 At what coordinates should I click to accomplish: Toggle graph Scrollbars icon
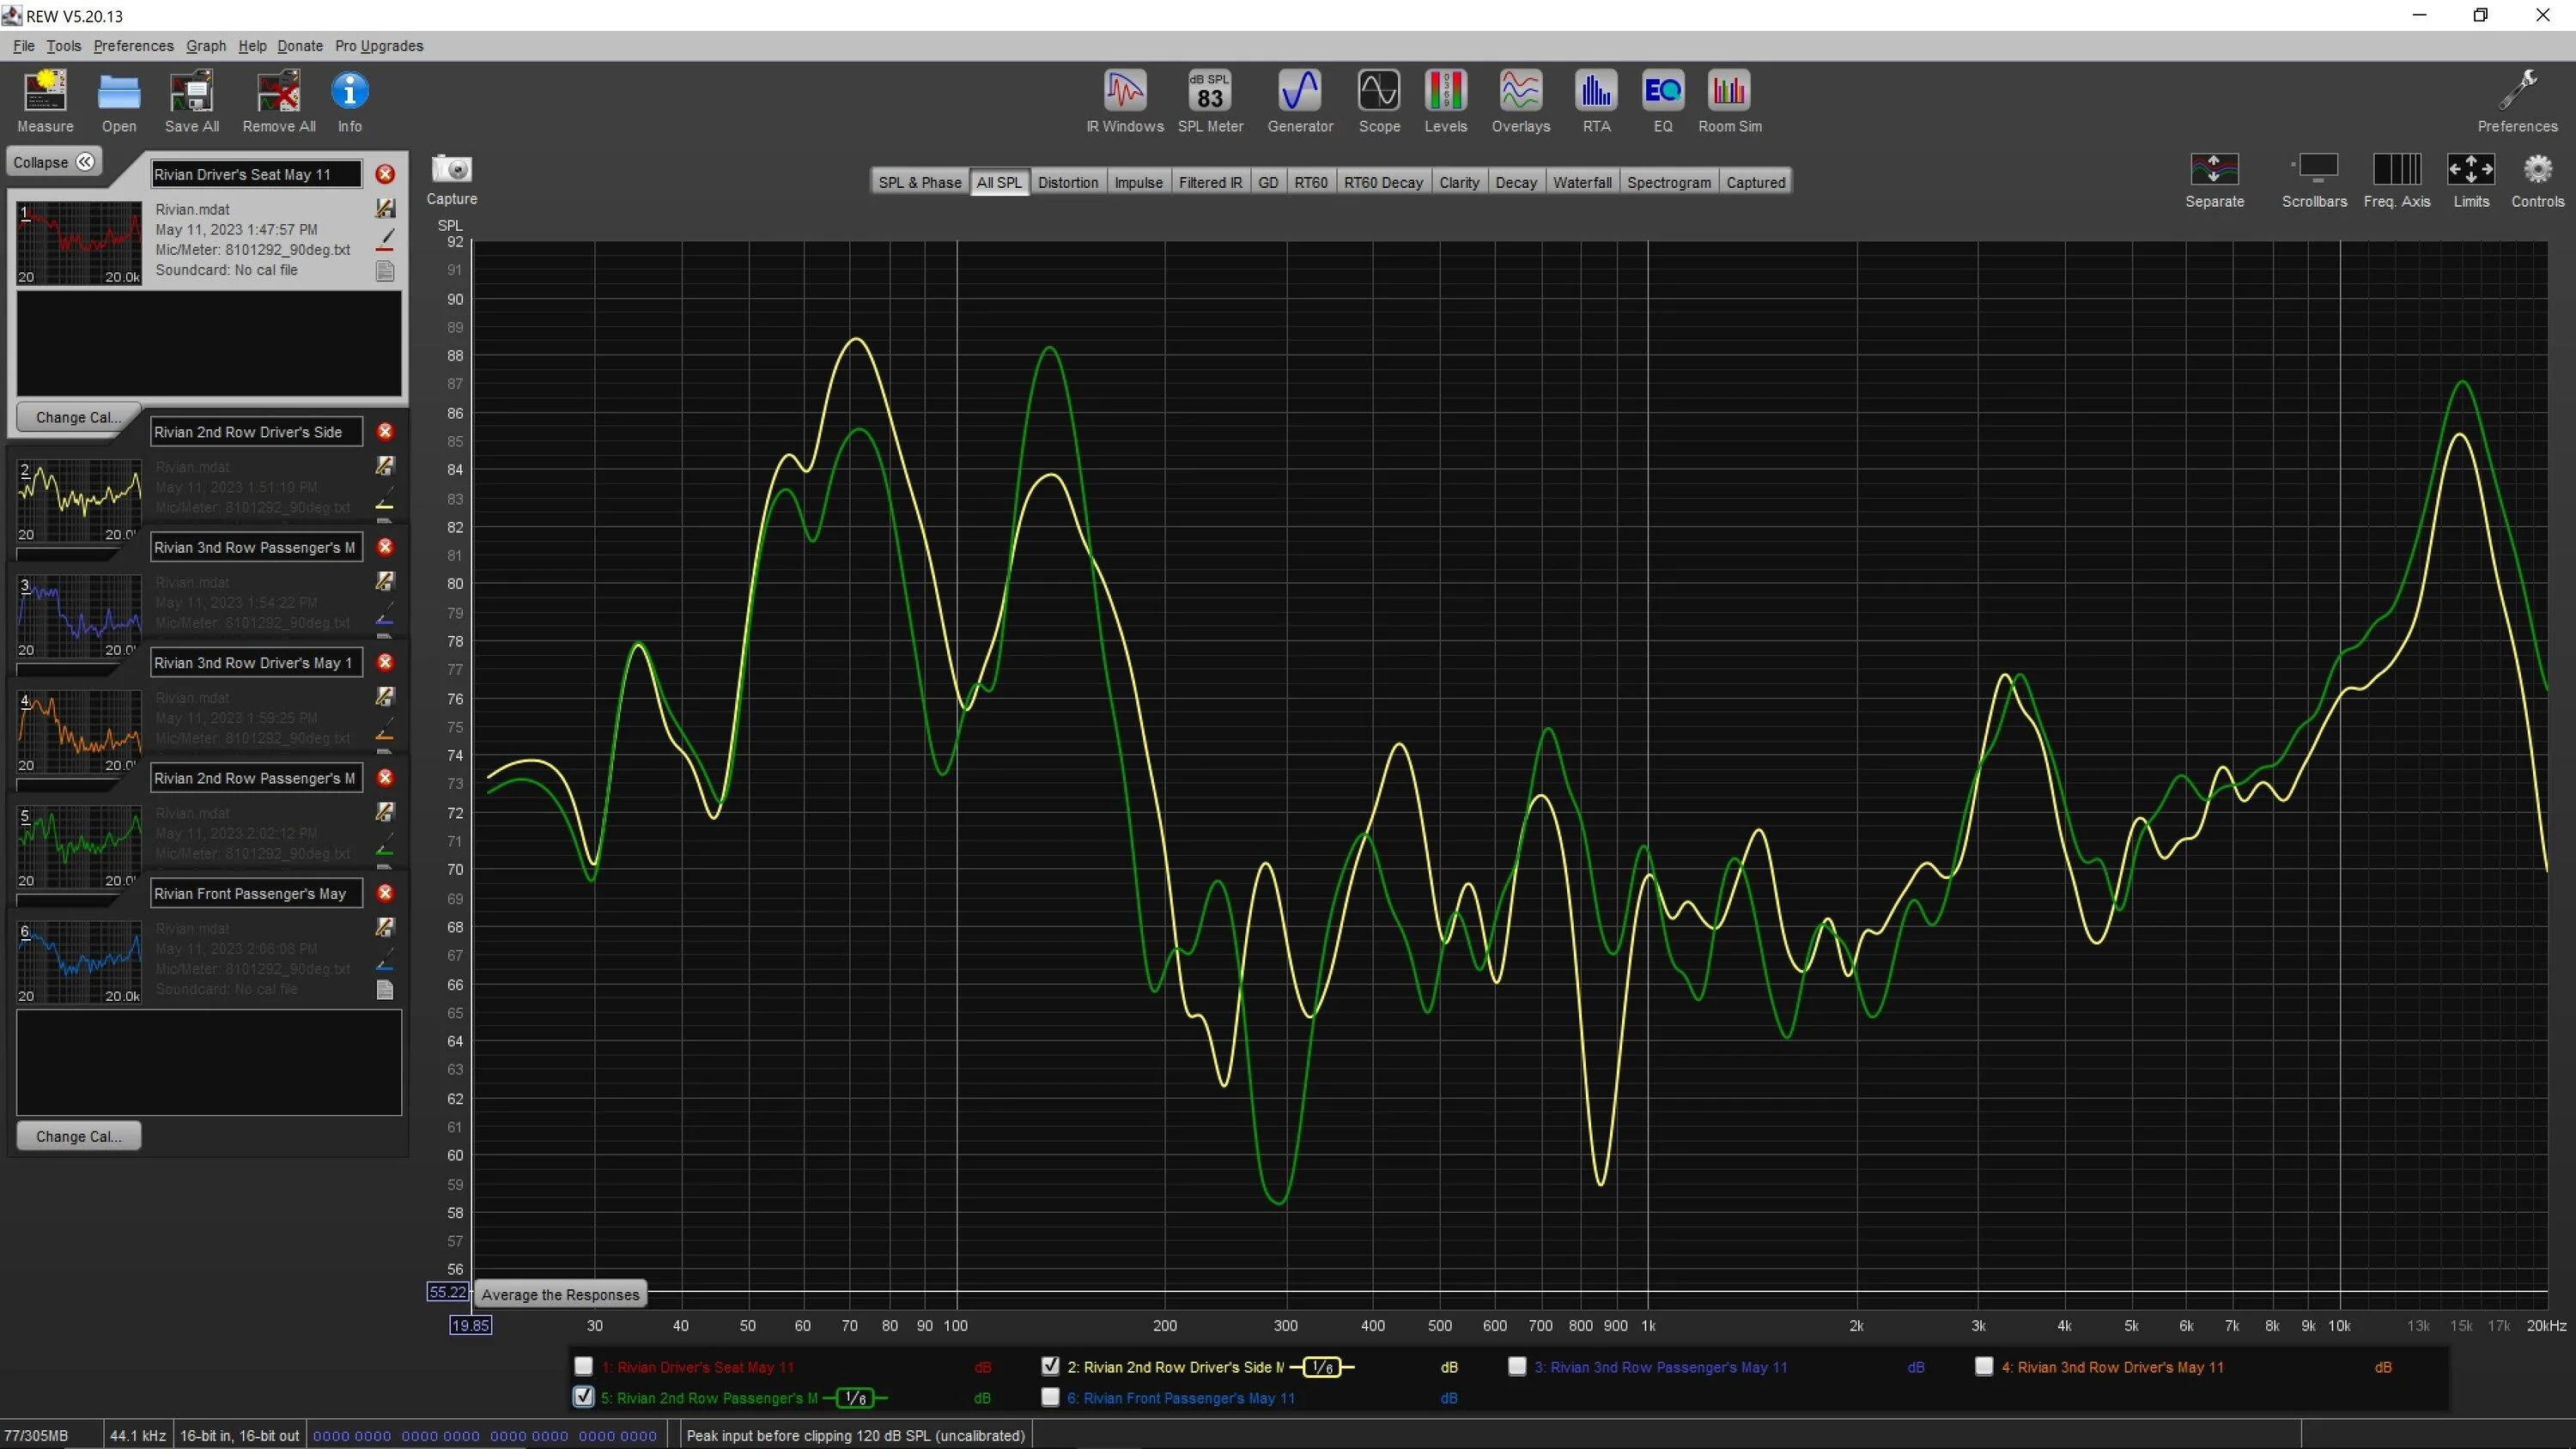(2314, 180)
